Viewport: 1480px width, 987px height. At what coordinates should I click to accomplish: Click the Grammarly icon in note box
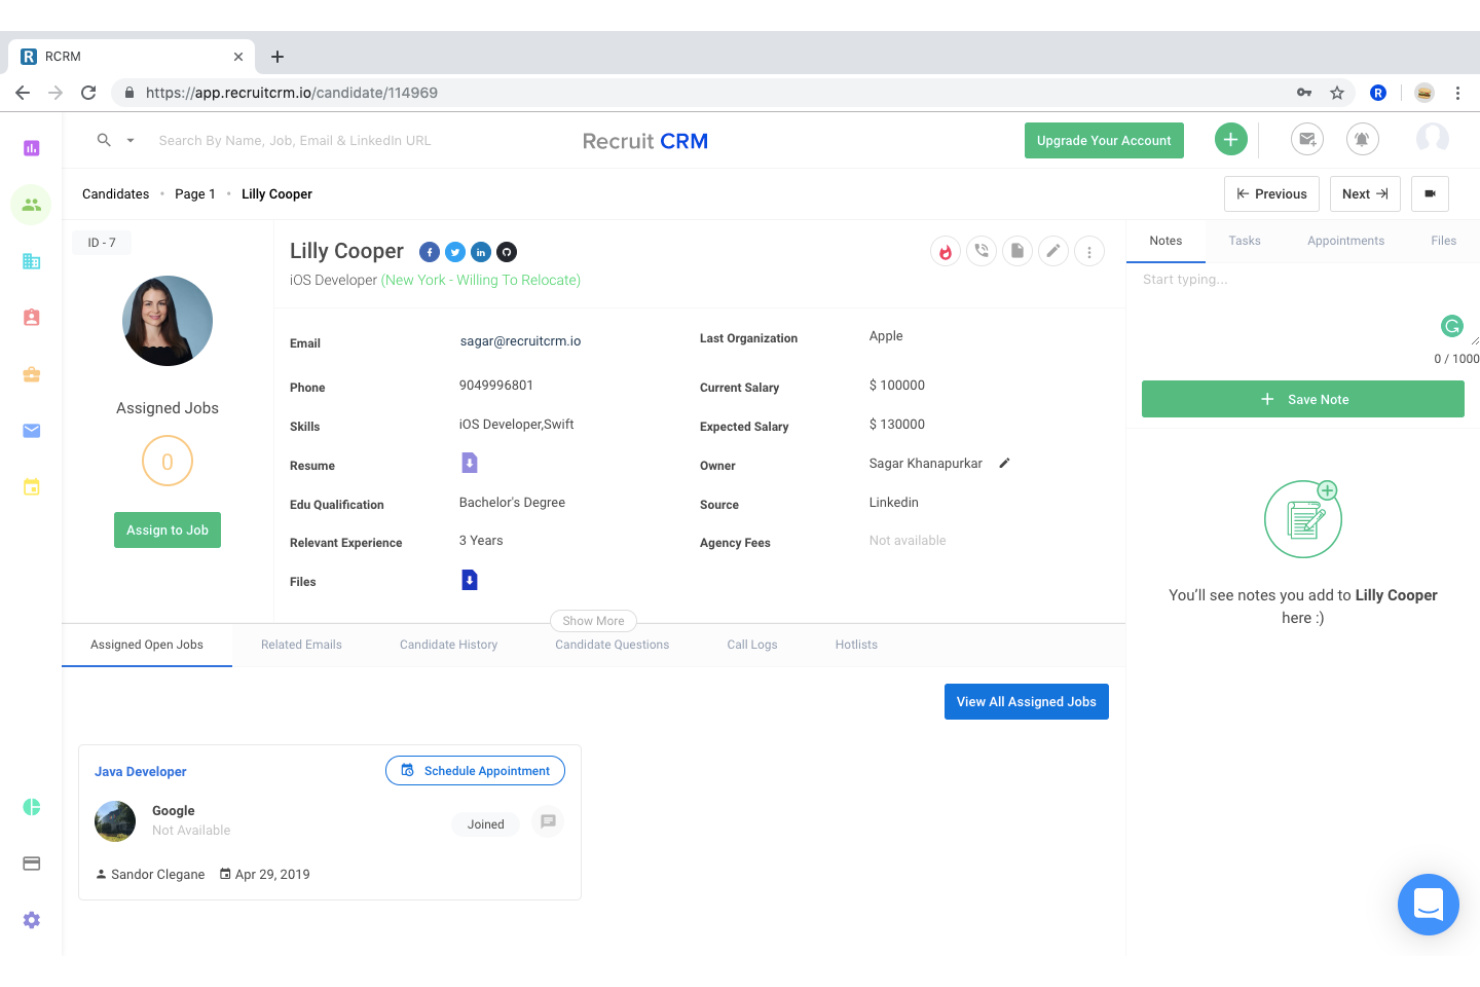coord(1452,326)
